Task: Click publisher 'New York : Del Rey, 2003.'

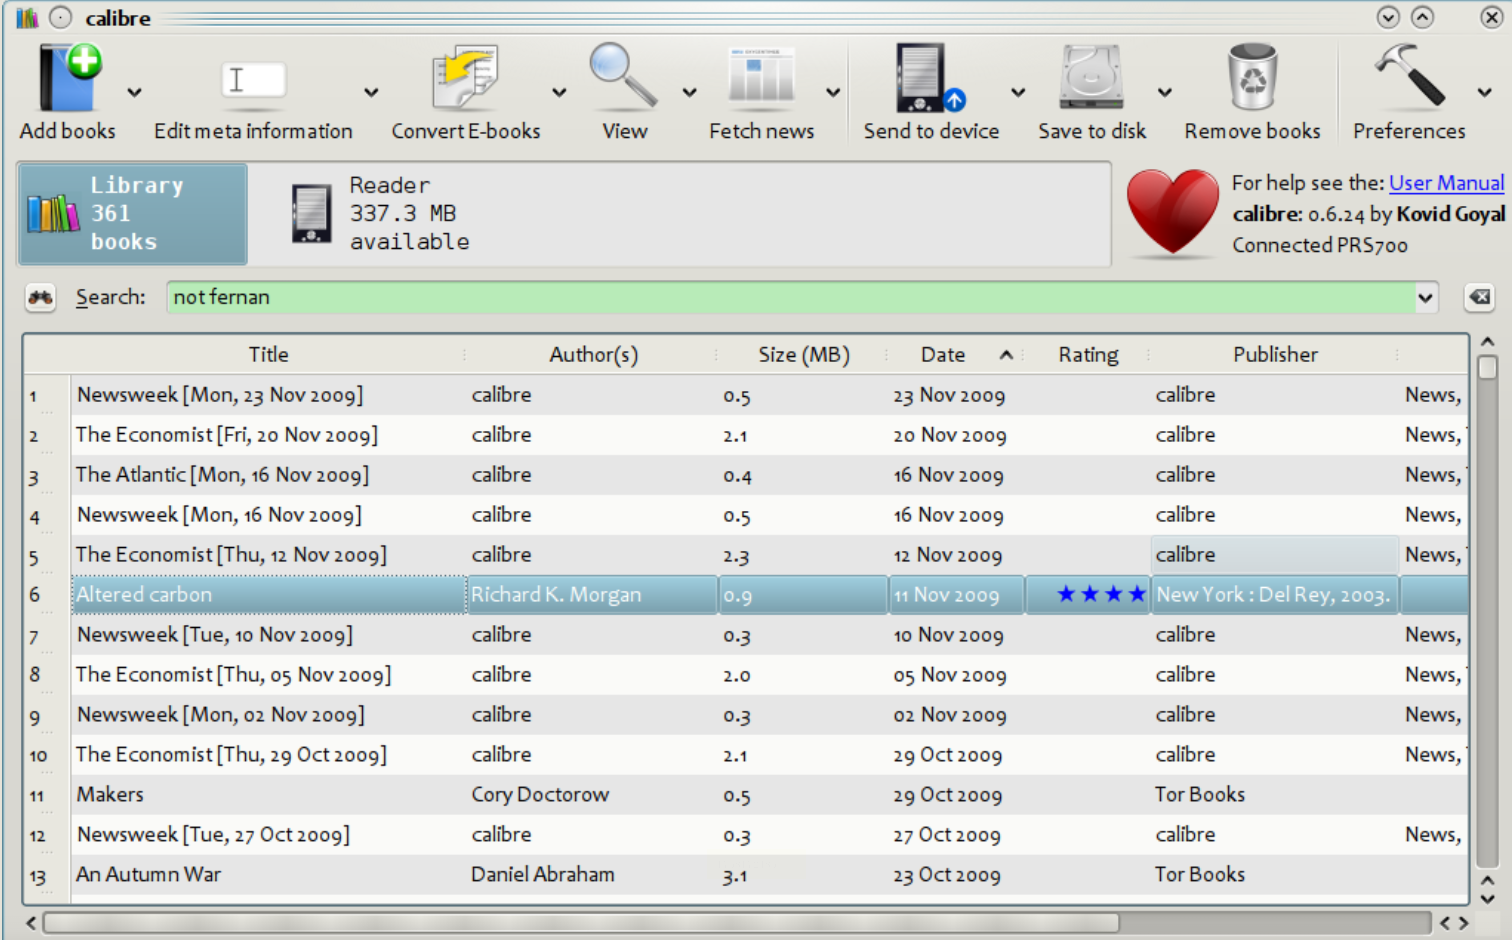Action: pos(1273,595)
